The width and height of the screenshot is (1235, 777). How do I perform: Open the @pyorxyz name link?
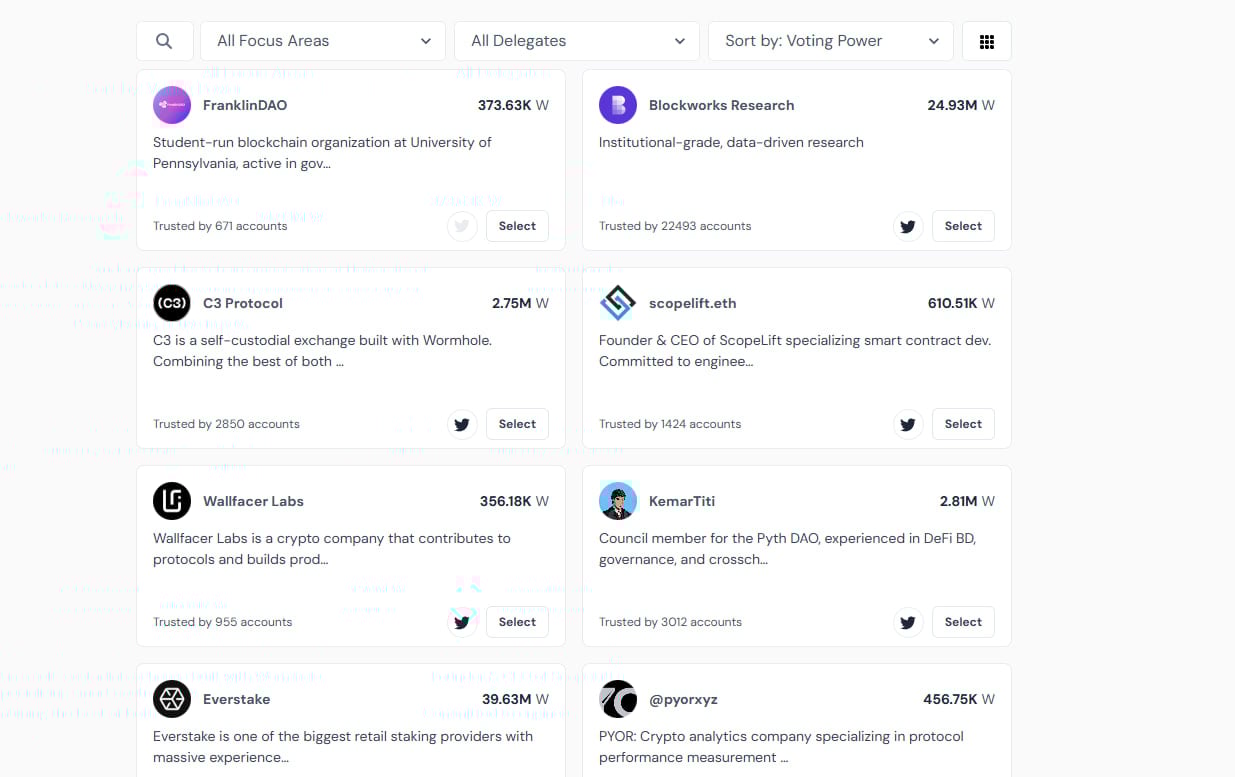click(x=683, y=699)
